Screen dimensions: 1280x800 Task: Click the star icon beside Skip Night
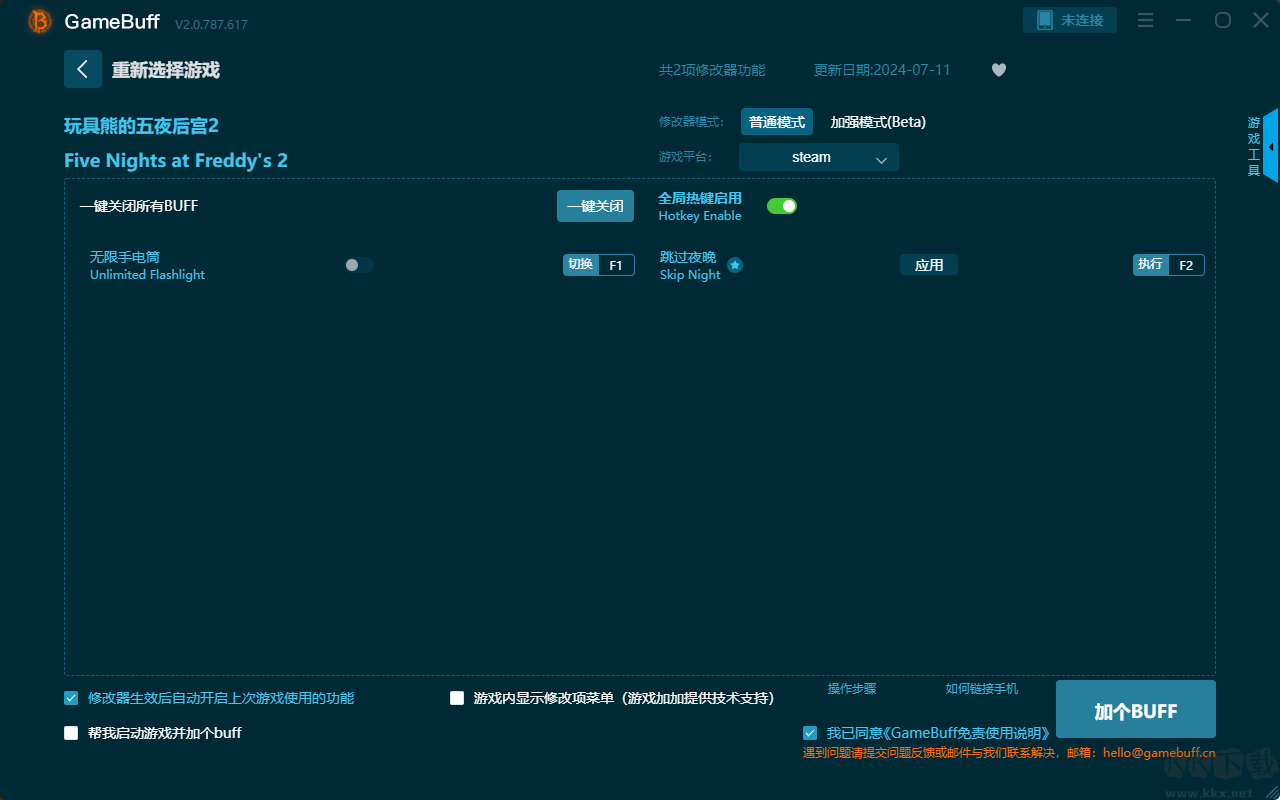[735, 265]
